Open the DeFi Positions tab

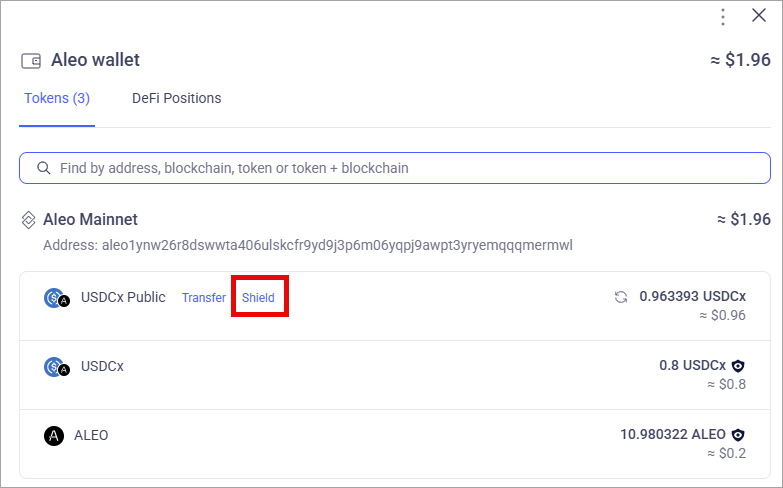tap(176, 98)
